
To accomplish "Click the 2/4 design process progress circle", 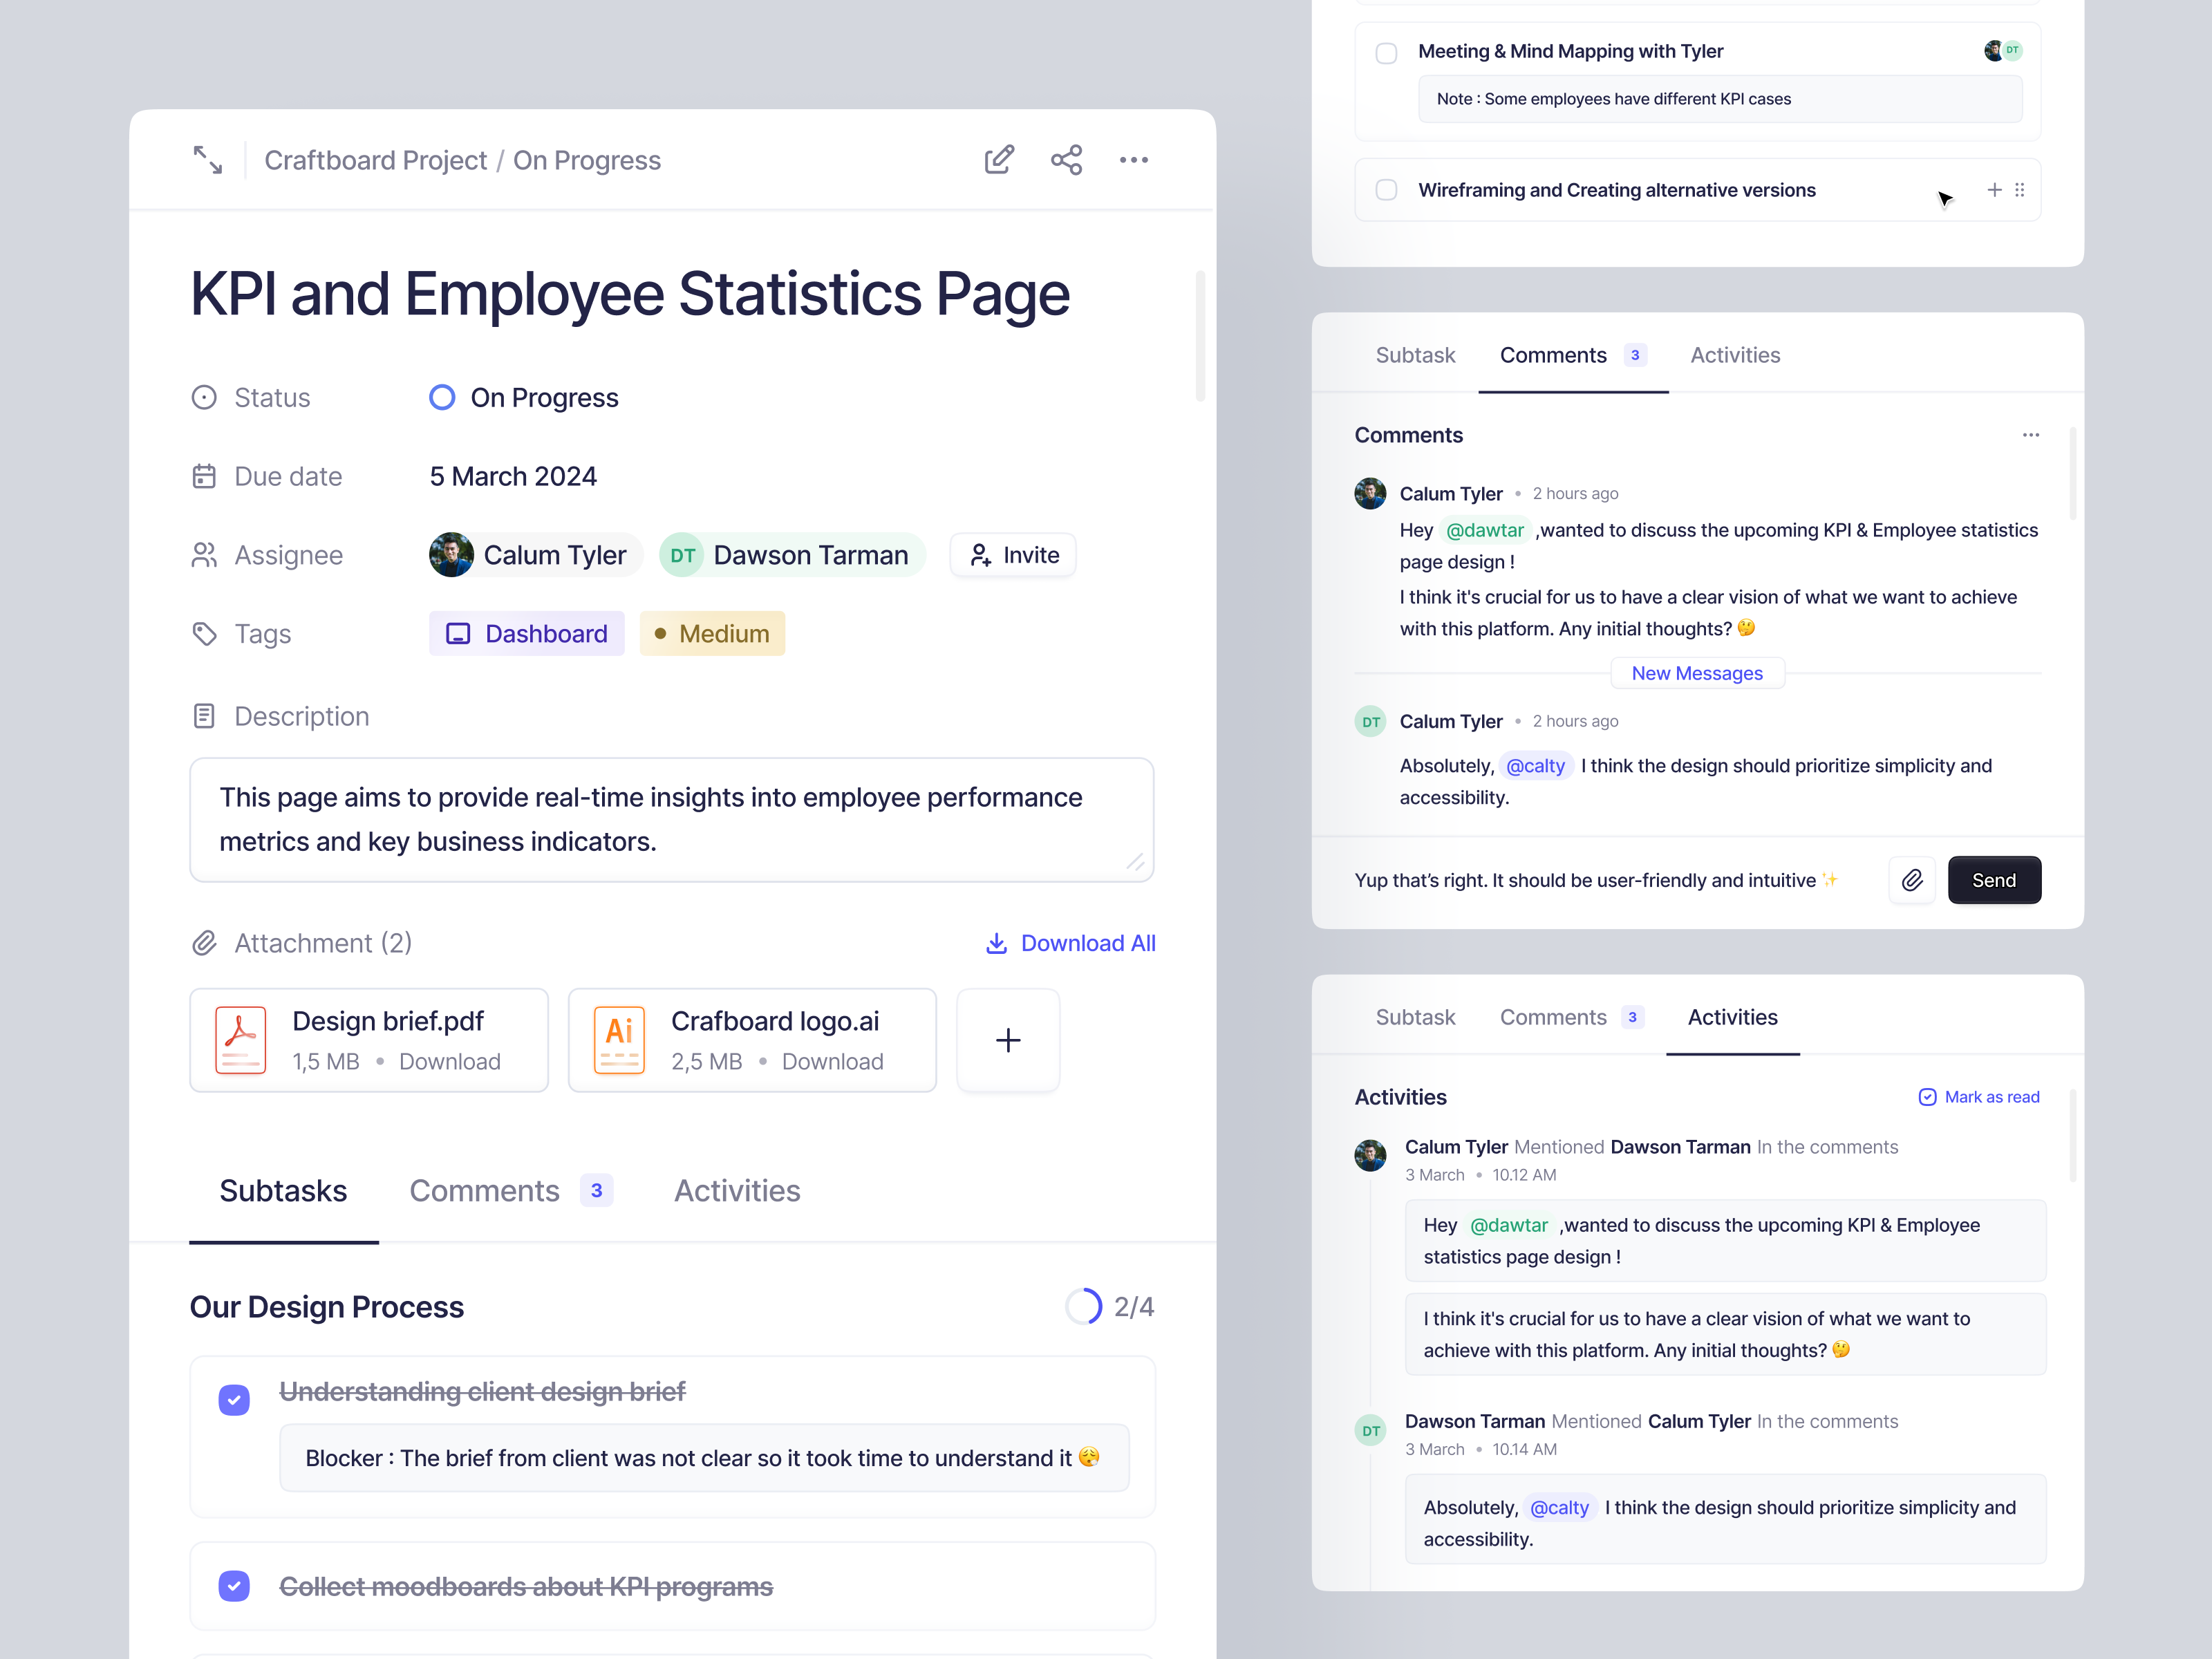I will 1083,1306.
